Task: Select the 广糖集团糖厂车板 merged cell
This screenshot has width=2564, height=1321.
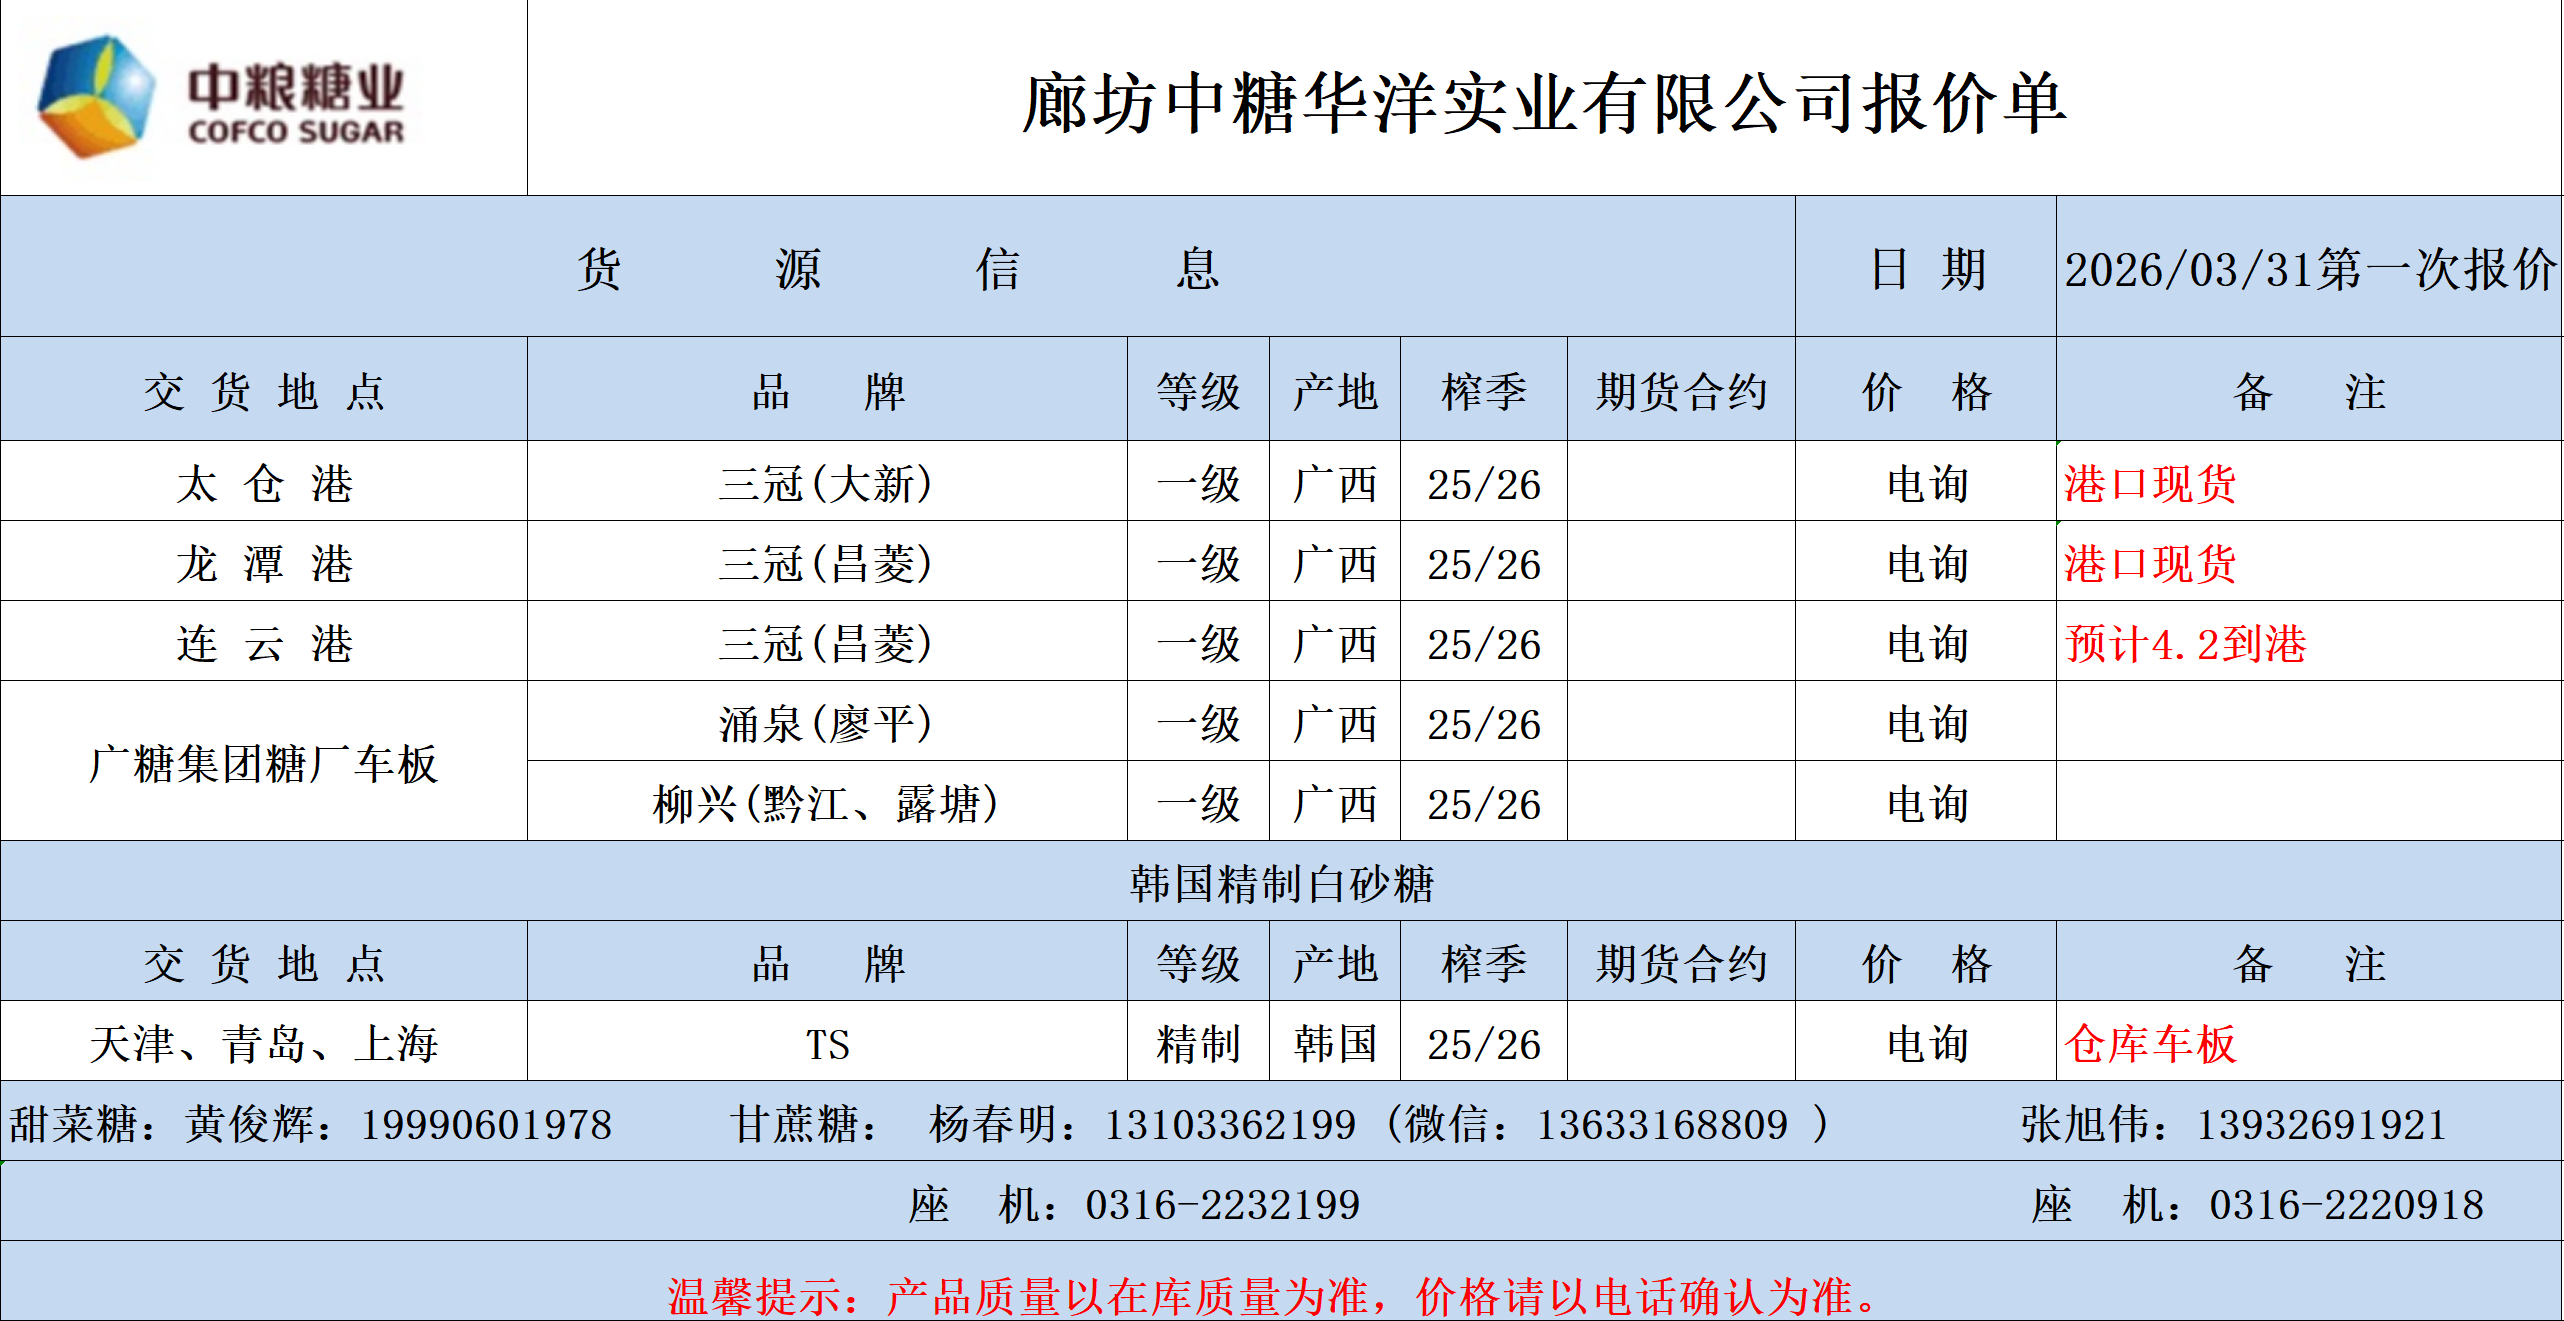Action: coord(264,762)
